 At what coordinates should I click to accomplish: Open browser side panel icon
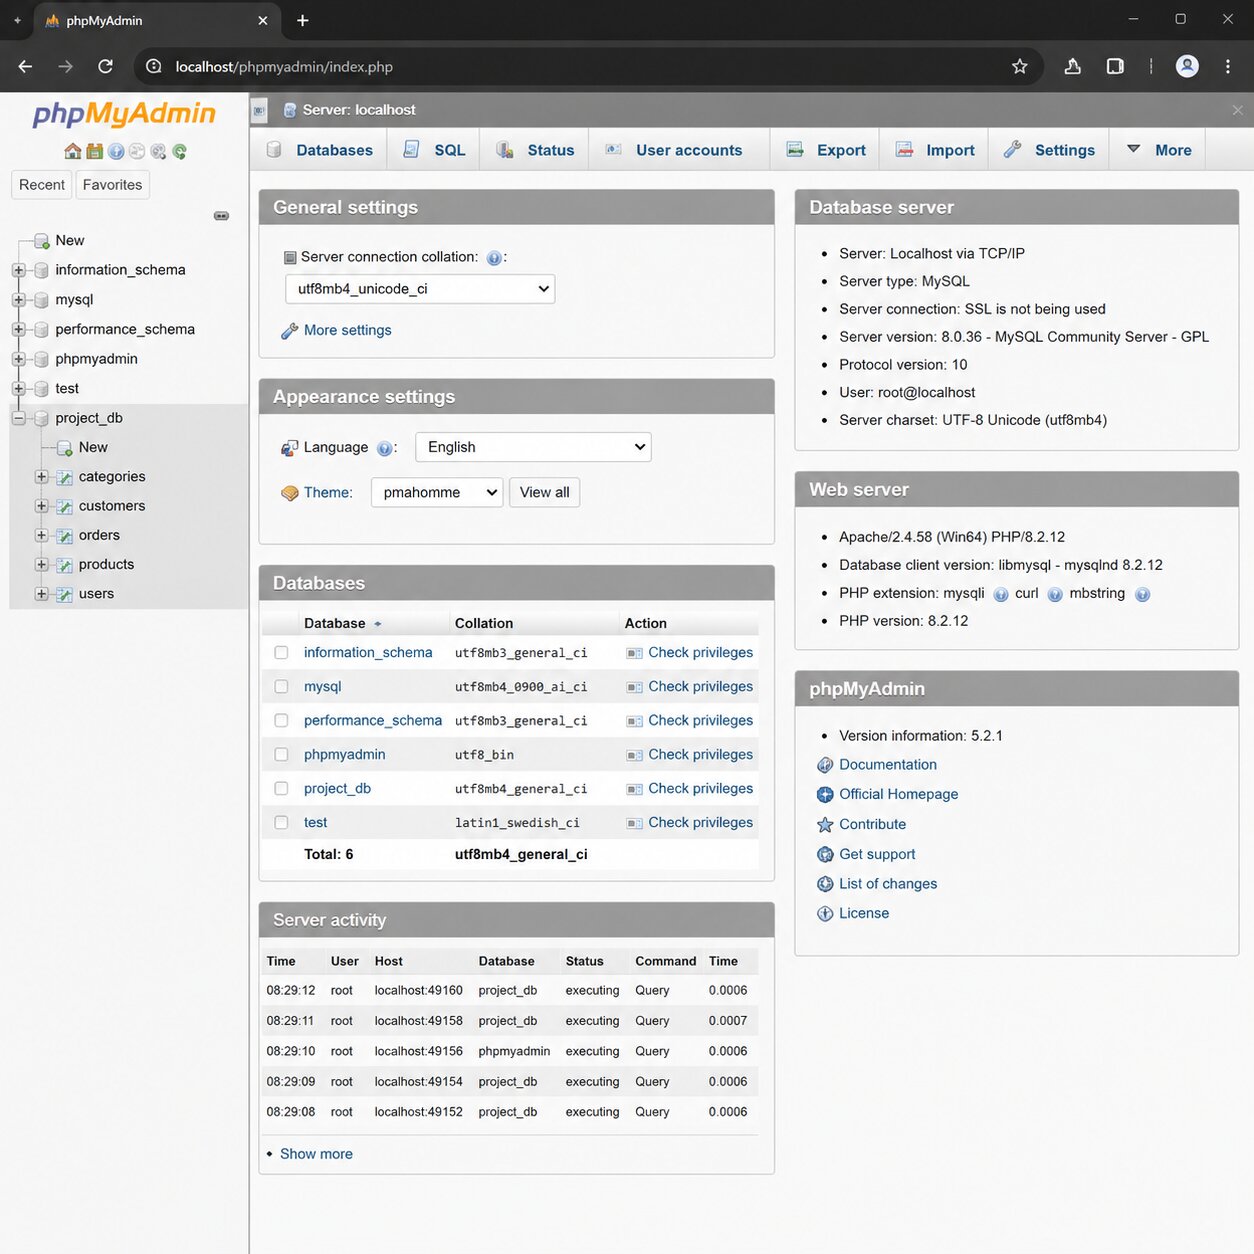point(1115,66)
